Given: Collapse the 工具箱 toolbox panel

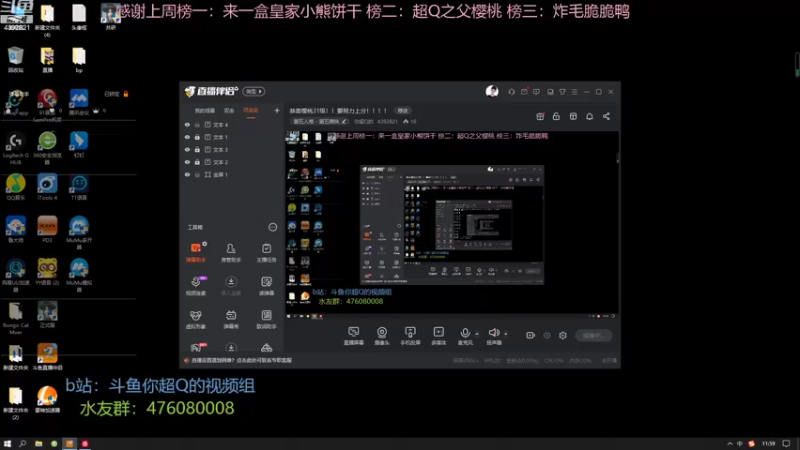Looking at the screenshot, I should 273,227.
